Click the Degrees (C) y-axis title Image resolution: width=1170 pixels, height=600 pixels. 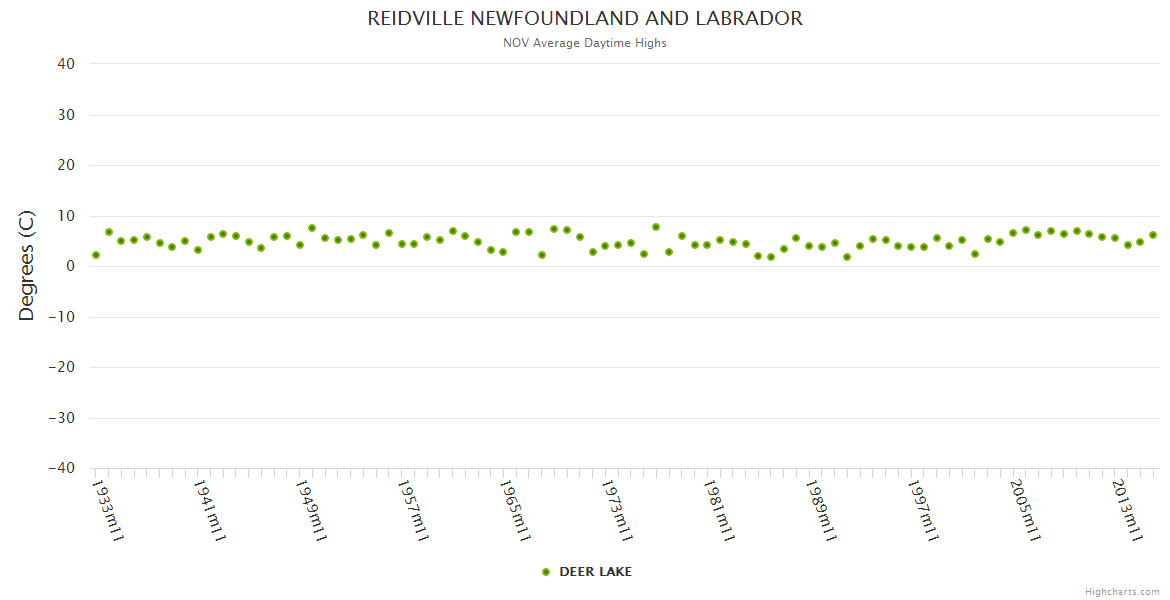tap(27, 266)
